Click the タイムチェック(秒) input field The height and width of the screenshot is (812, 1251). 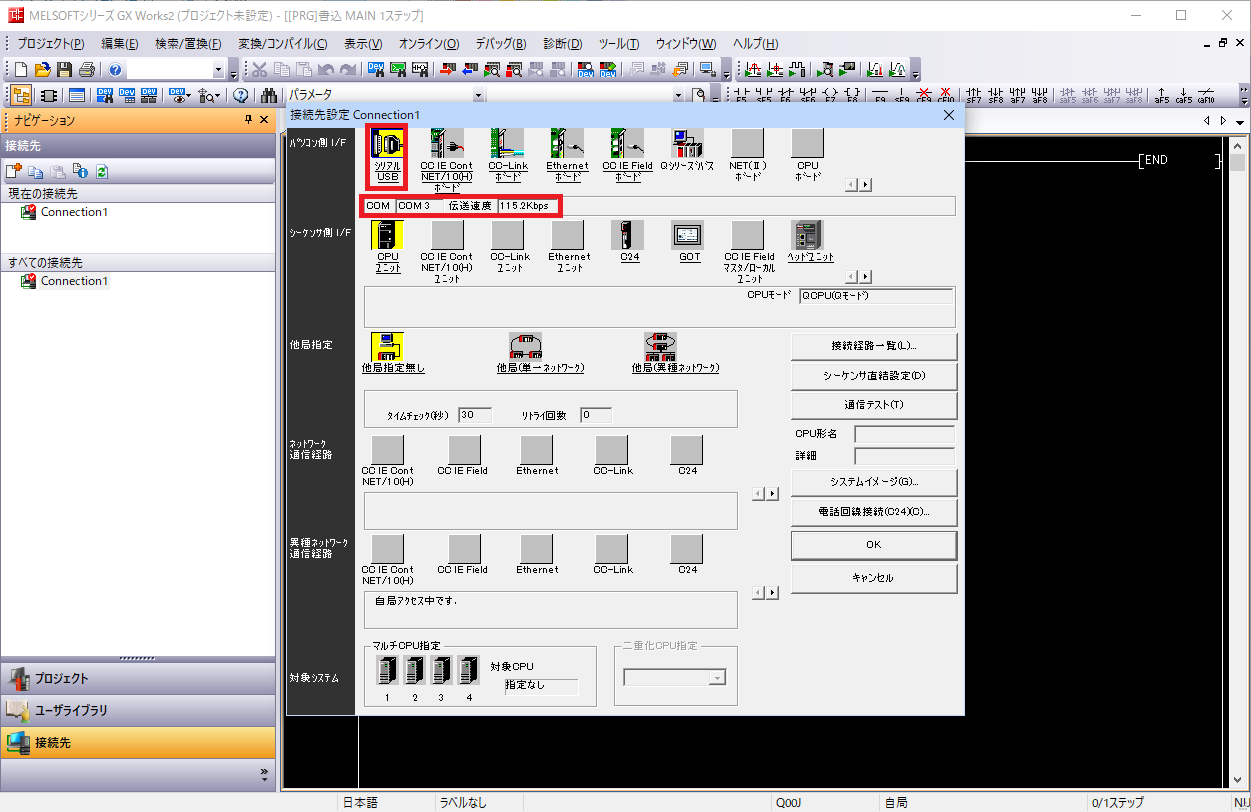coord(475,415)
